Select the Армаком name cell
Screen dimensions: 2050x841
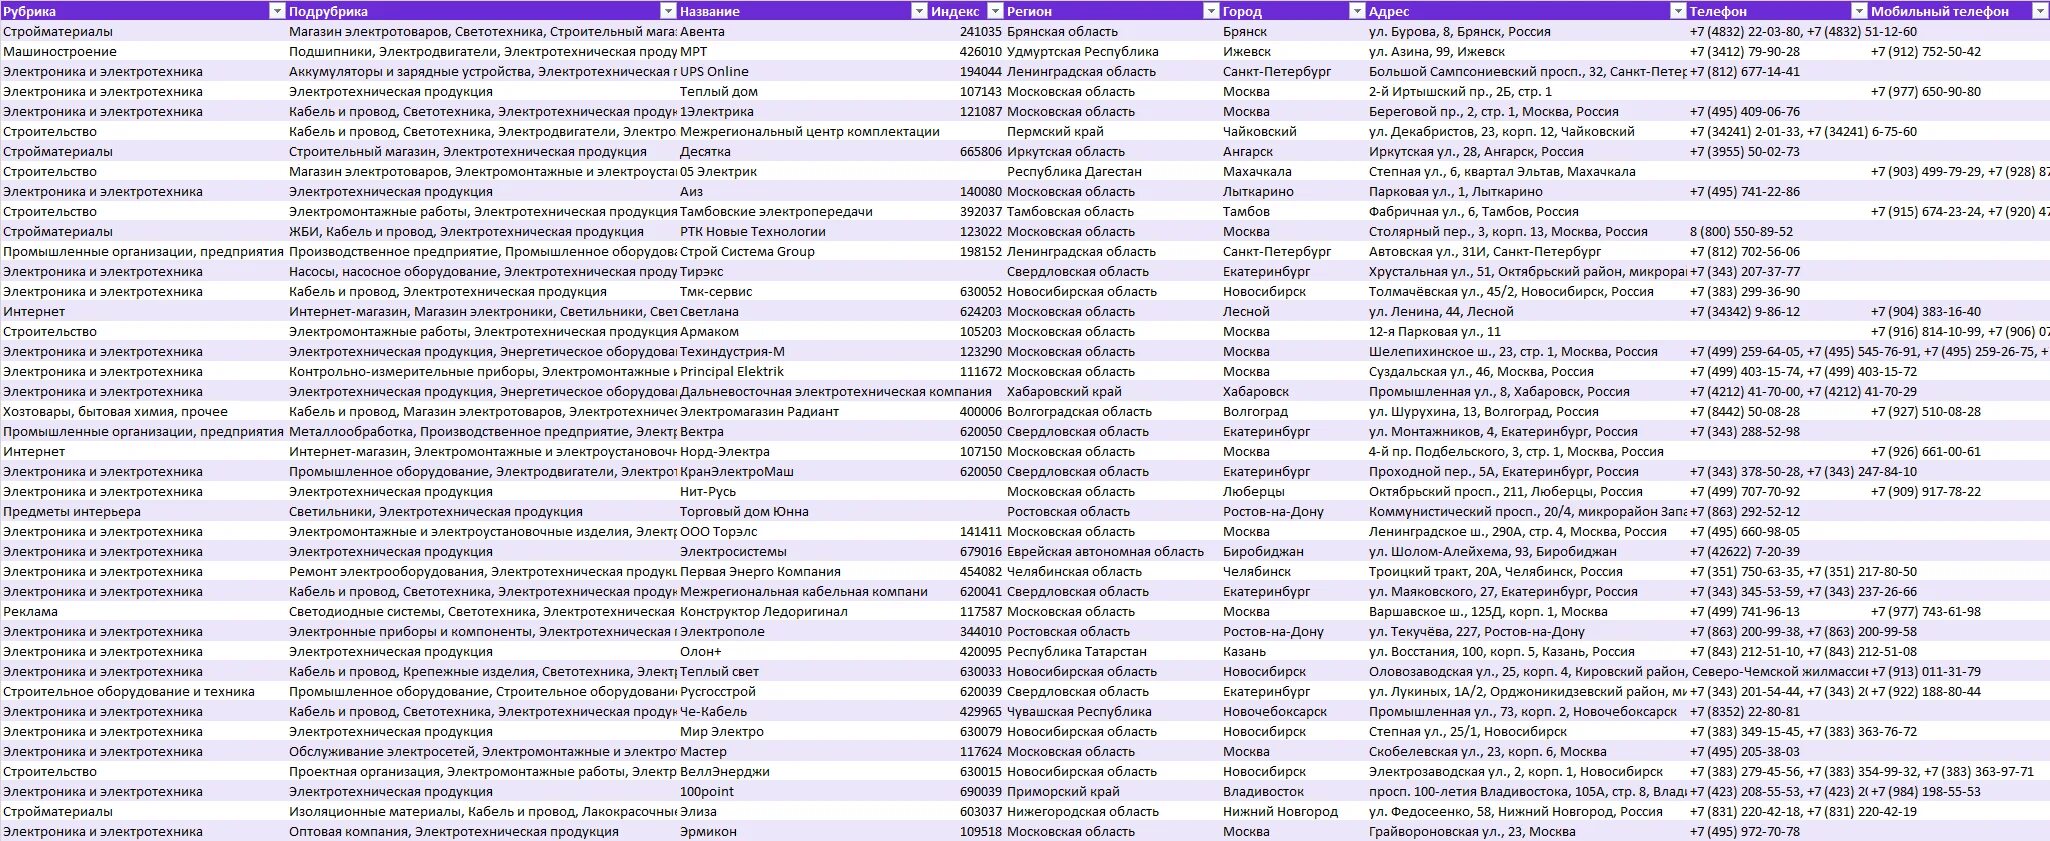point(802,331)
